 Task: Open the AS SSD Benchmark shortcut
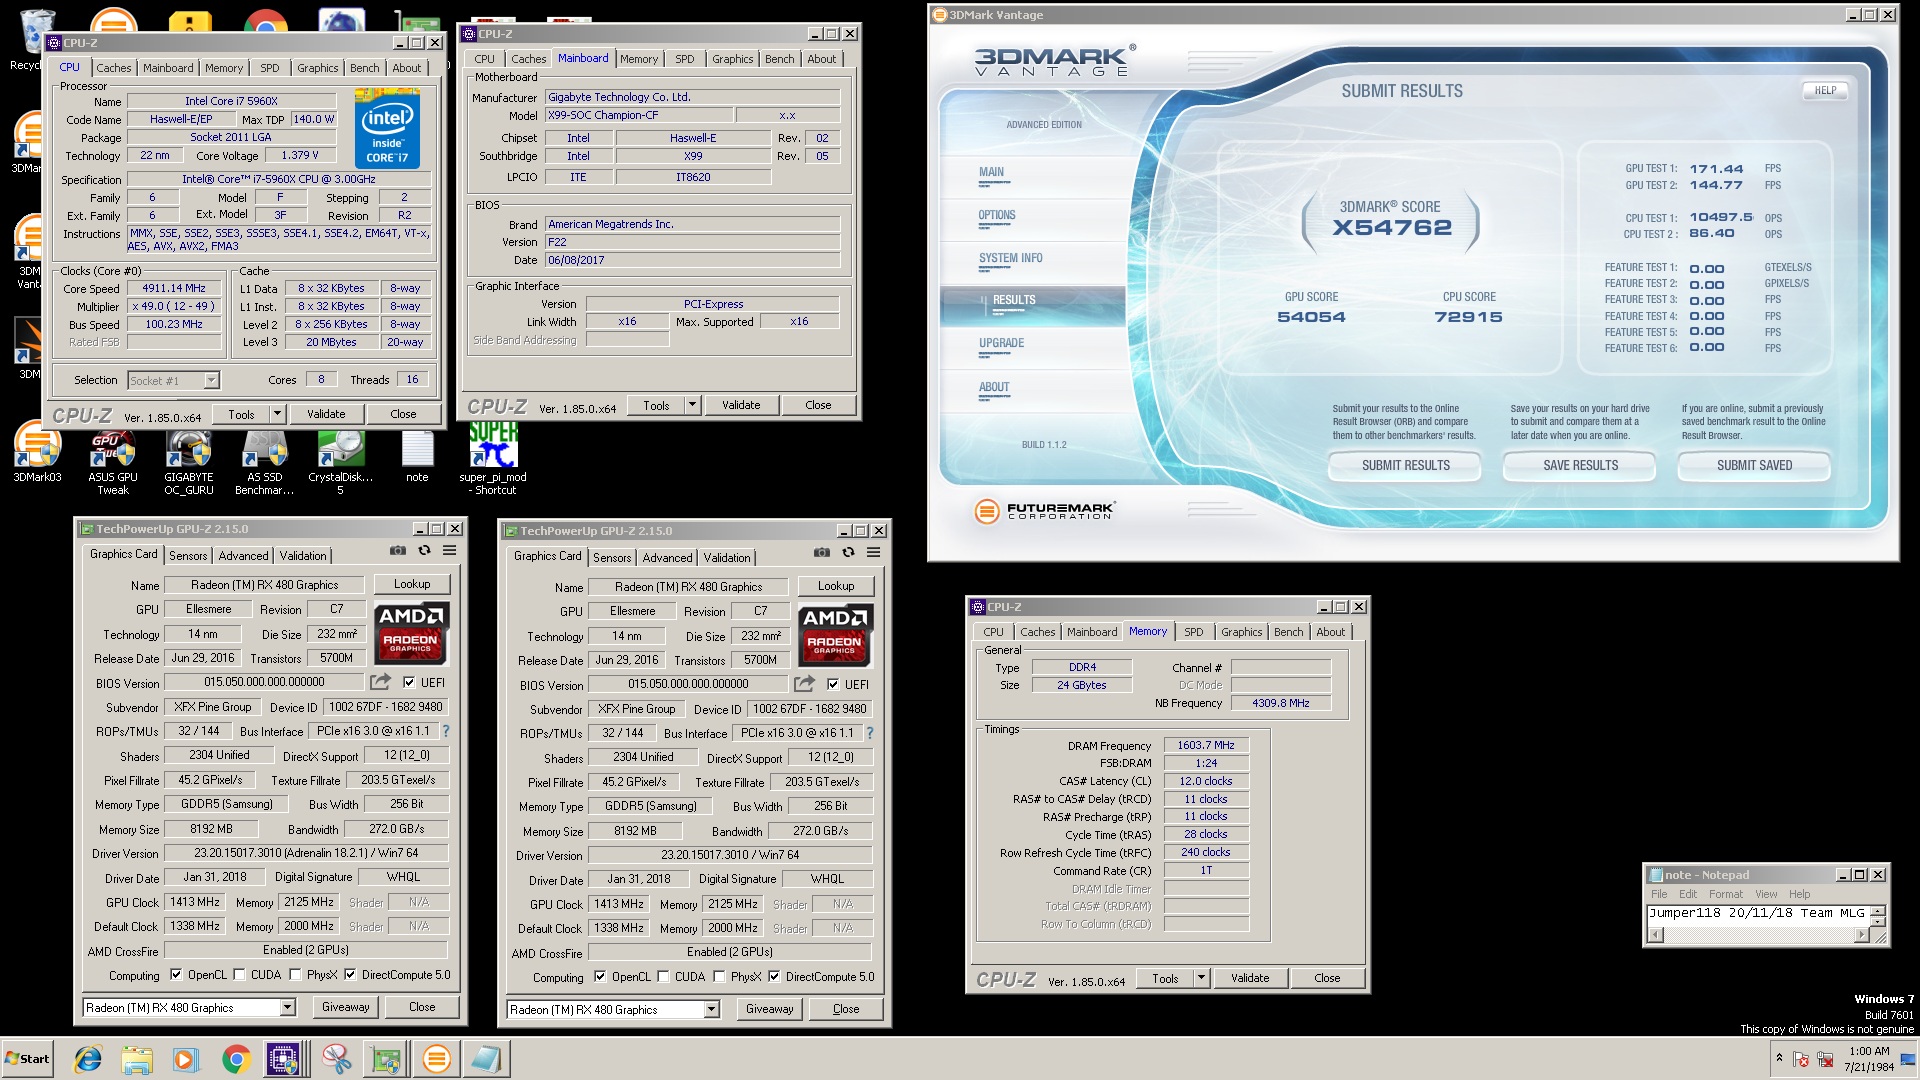point(265,458)
